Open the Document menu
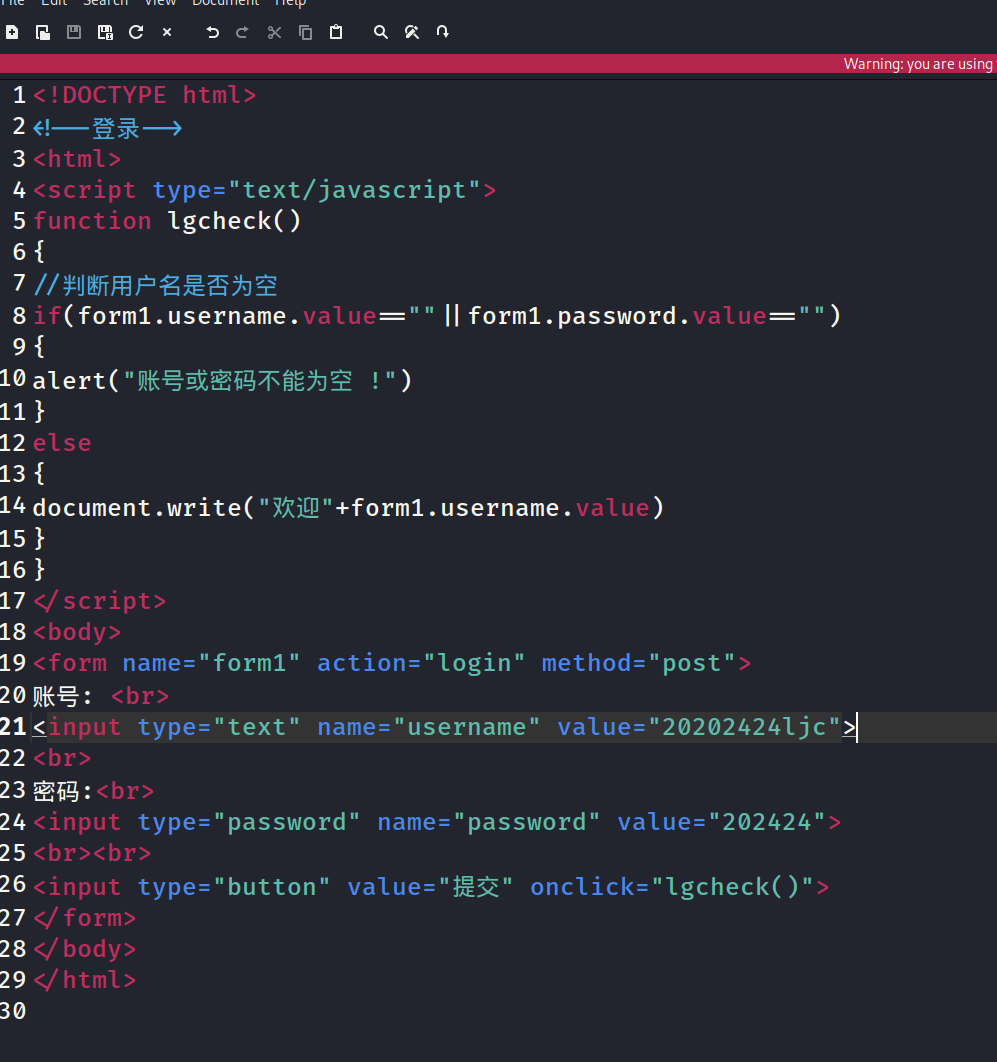Image resolution: width=997 pixels, height=1062 pixels. [226, 3]
